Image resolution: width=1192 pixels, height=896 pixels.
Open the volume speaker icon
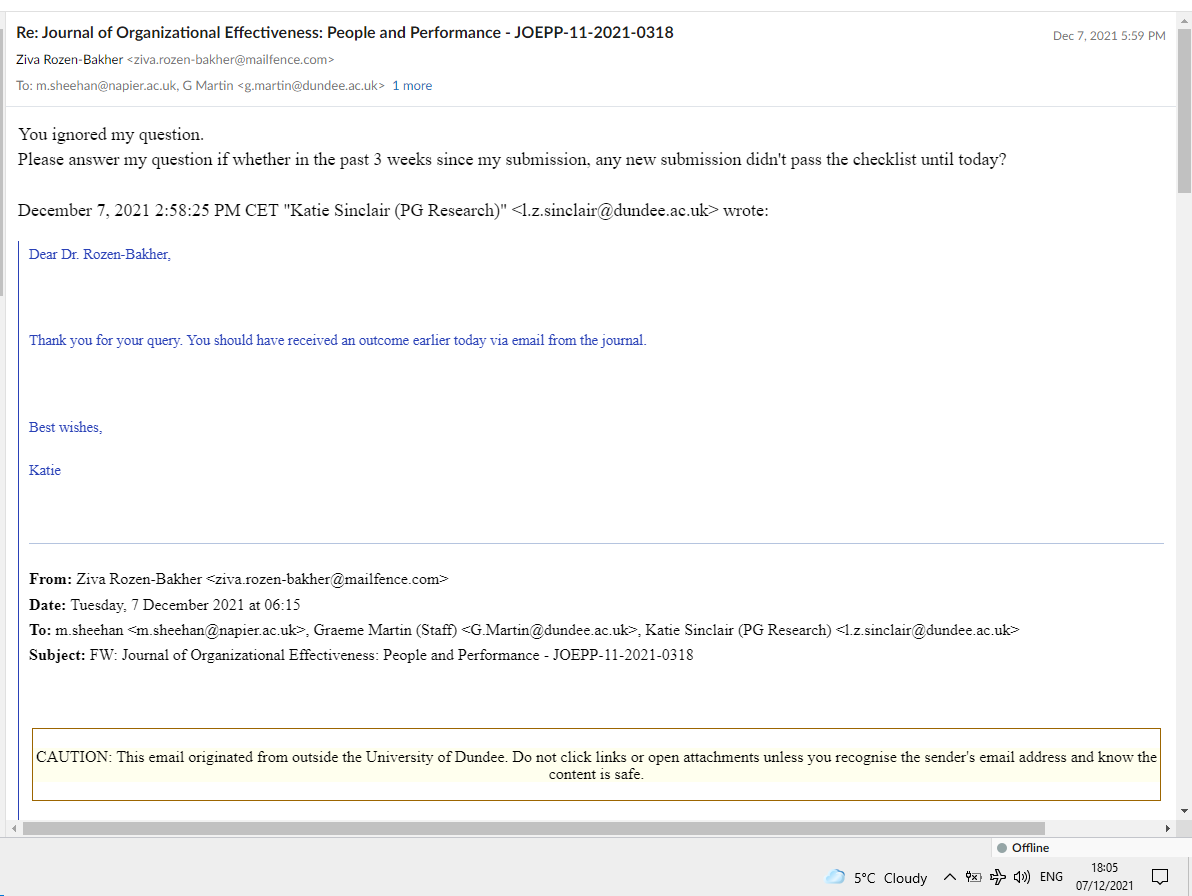click(x=1022, y=877)
